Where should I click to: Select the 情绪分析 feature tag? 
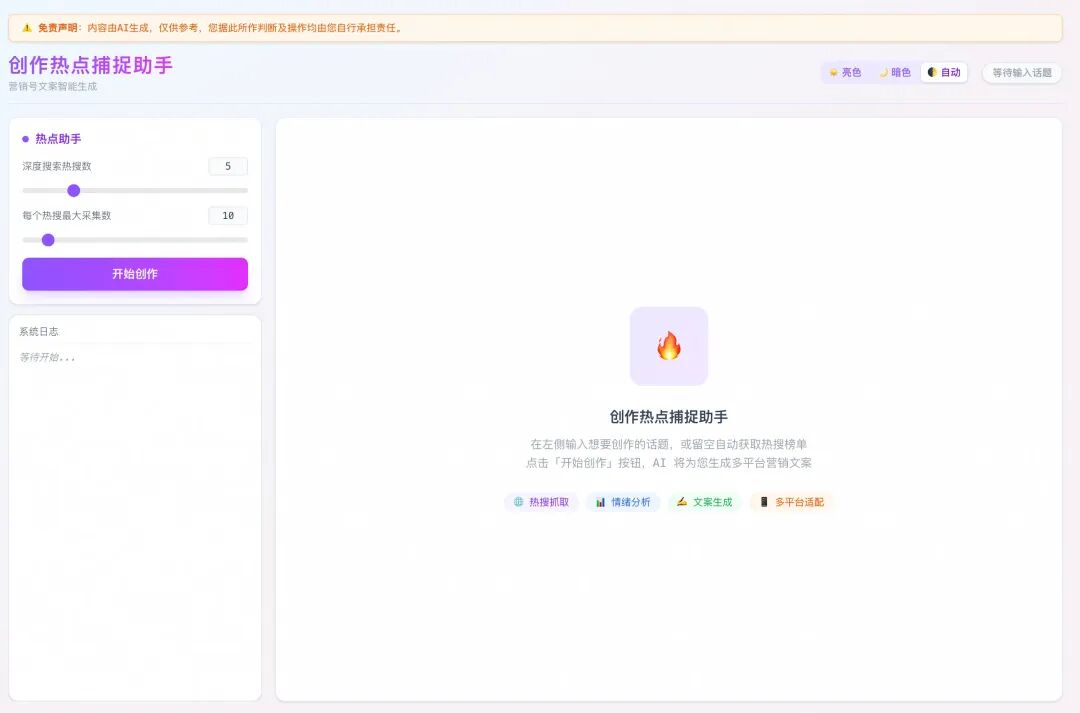point(624,502)
